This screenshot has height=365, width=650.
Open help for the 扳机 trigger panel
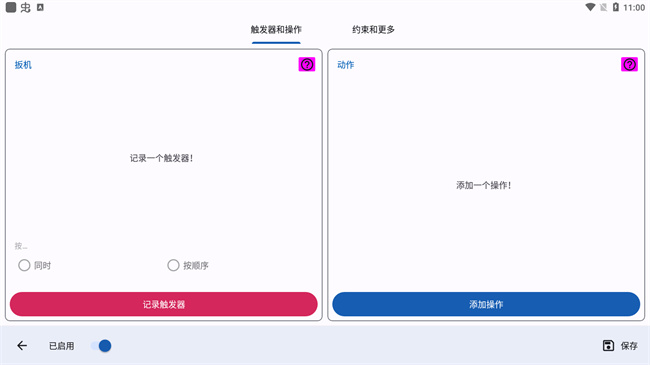[307, 64]
